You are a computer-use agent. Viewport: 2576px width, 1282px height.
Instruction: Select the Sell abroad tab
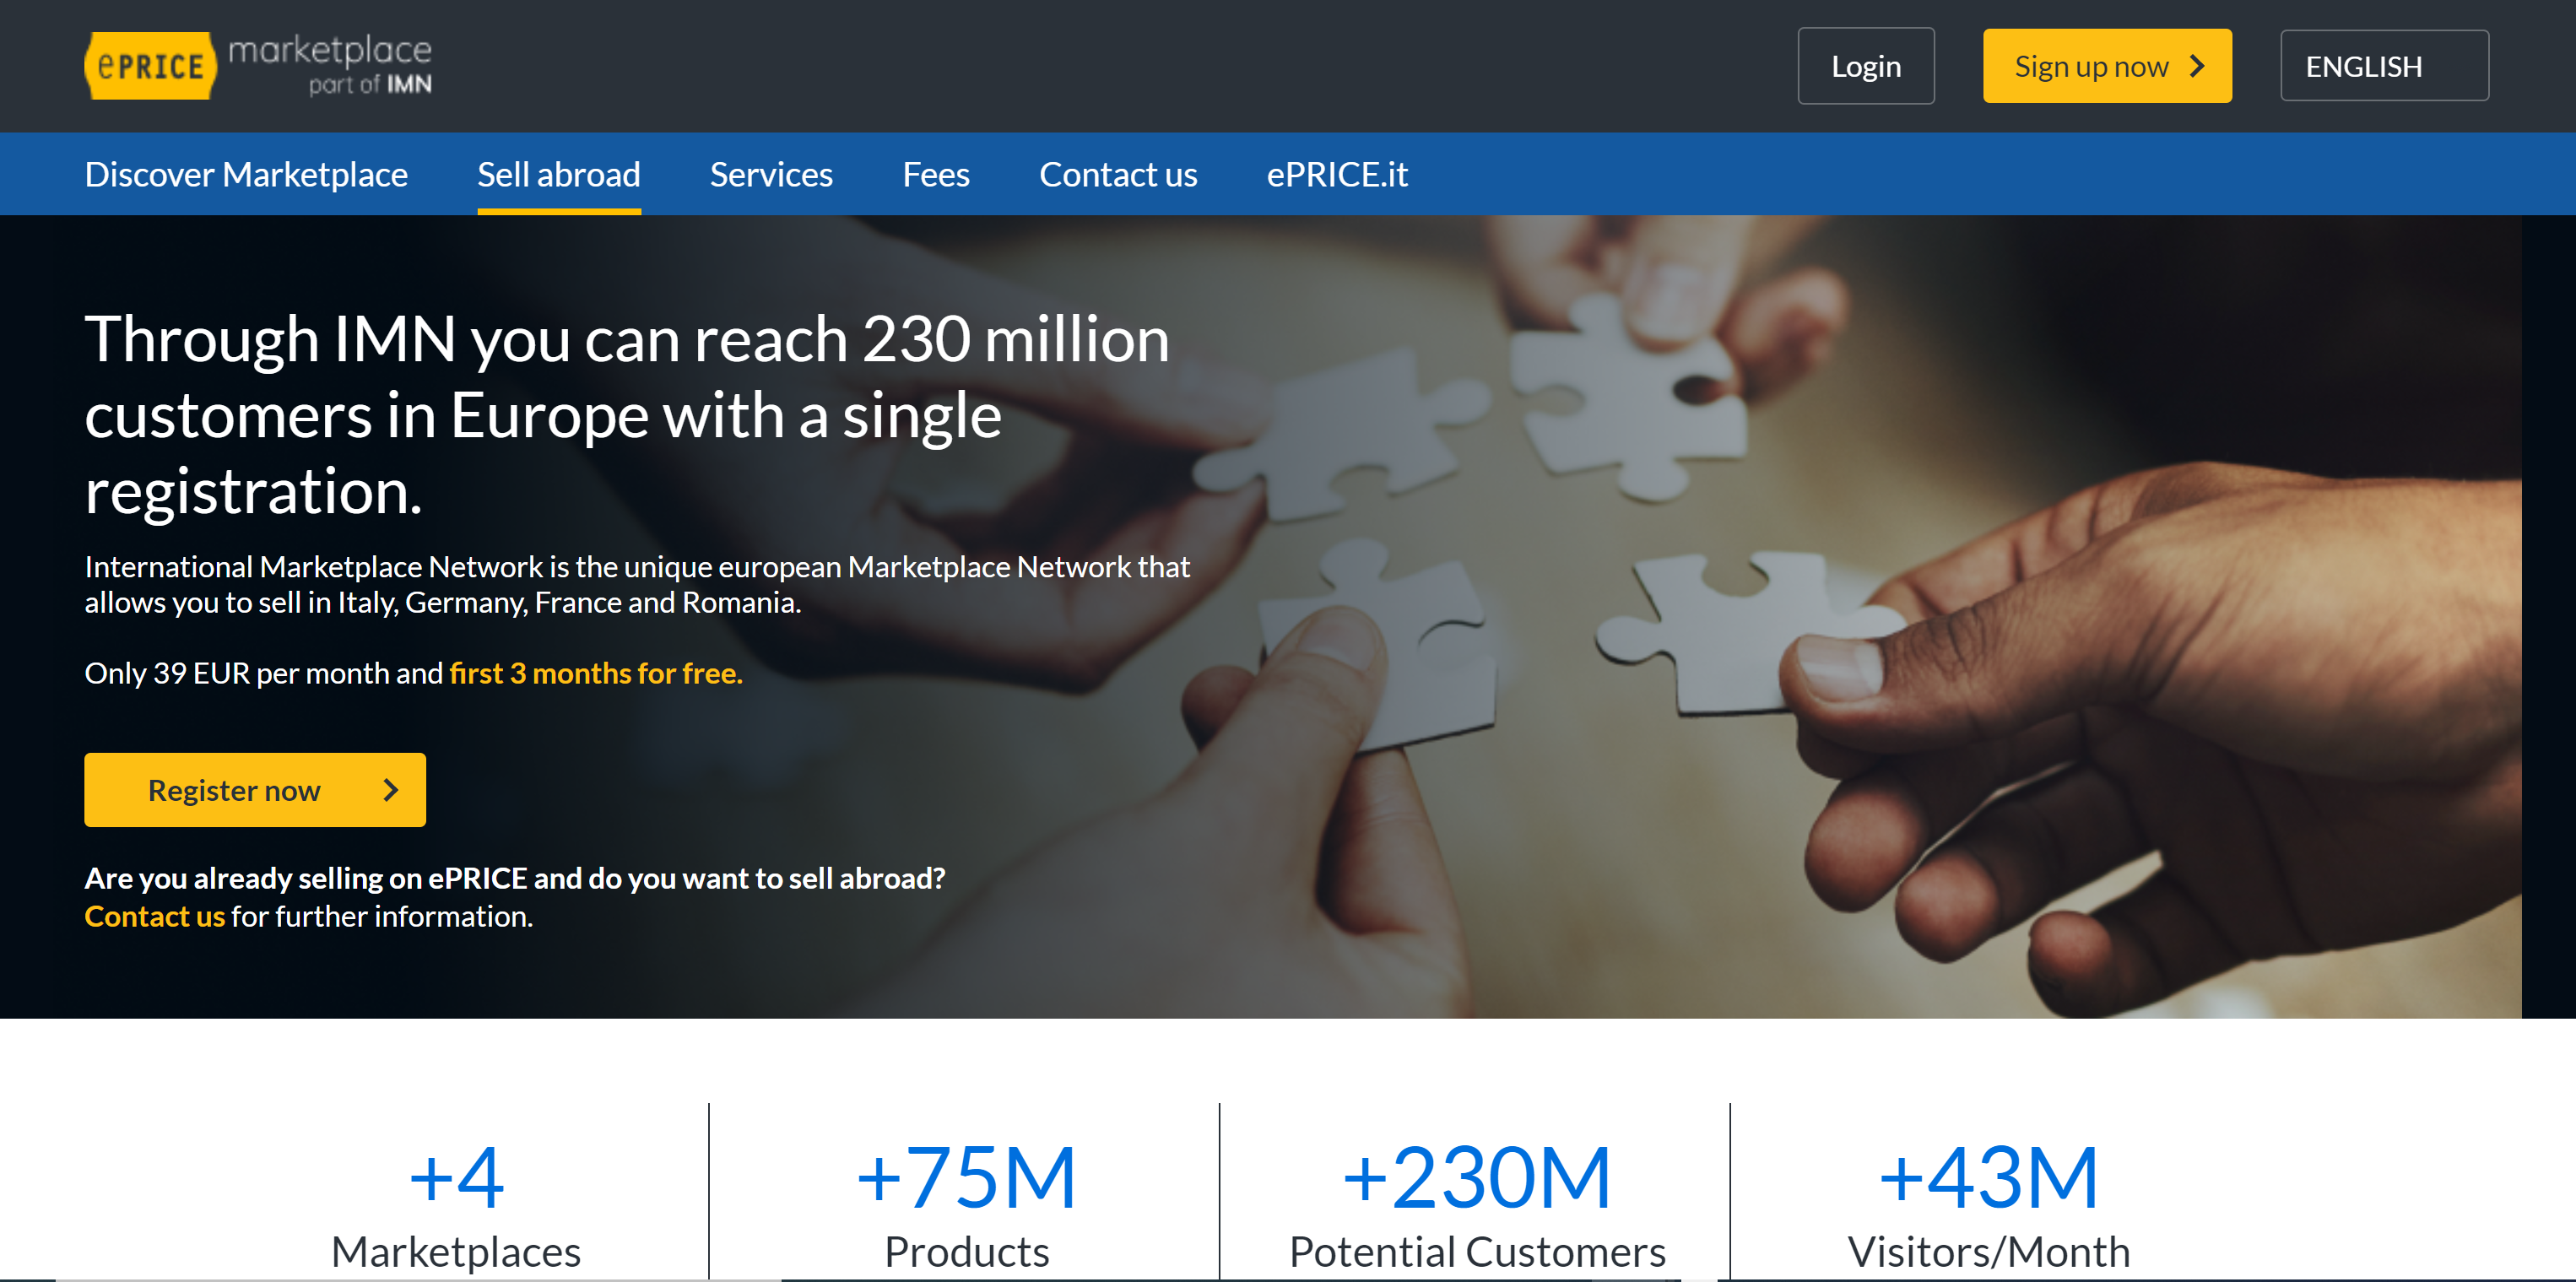[x=558, y=174]
